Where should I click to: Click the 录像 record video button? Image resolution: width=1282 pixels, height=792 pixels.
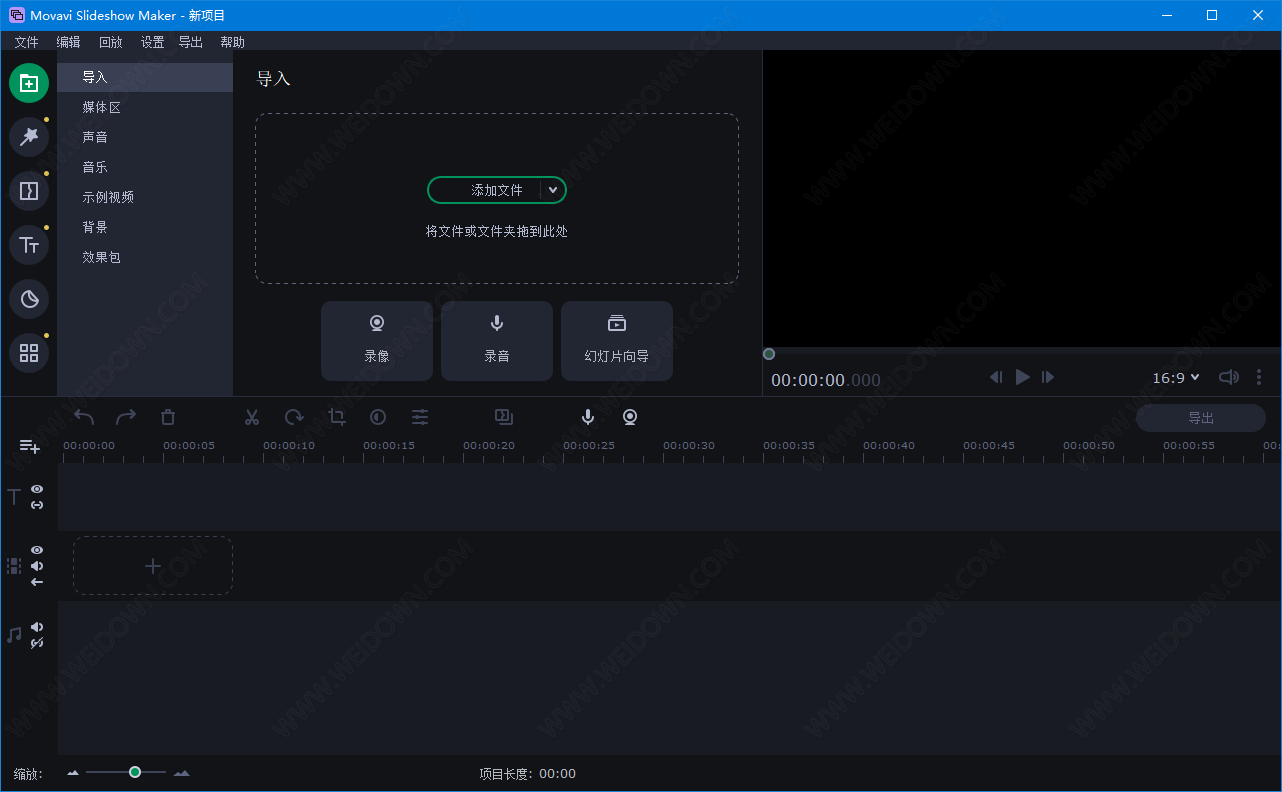tap(377, 340)
